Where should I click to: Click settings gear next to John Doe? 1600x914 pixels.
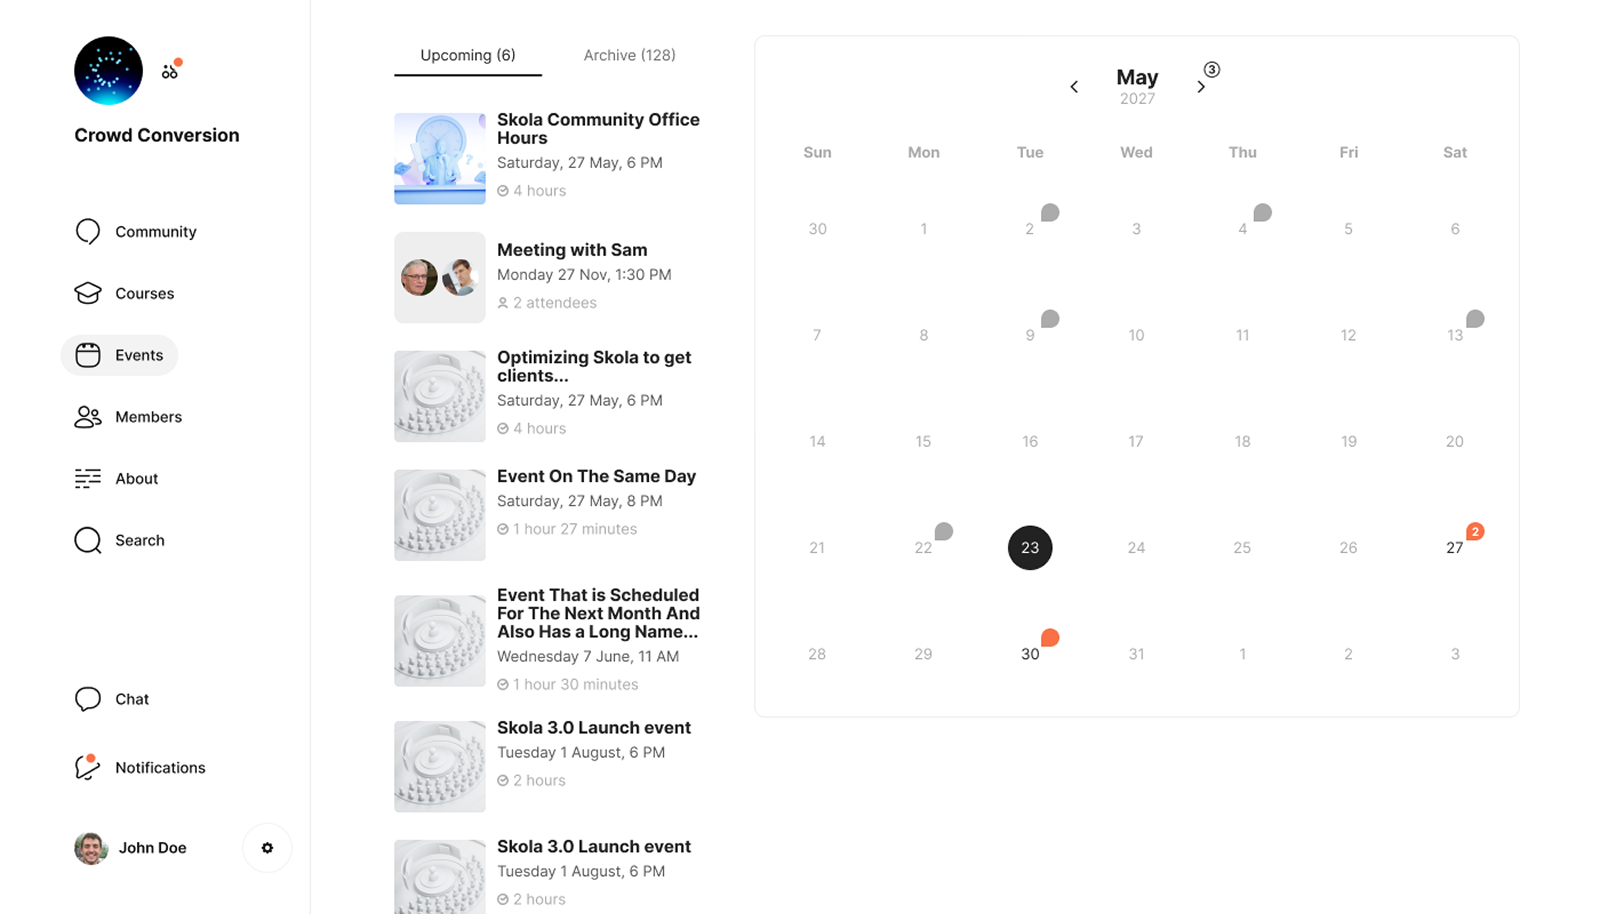click(x=267, y=848)
